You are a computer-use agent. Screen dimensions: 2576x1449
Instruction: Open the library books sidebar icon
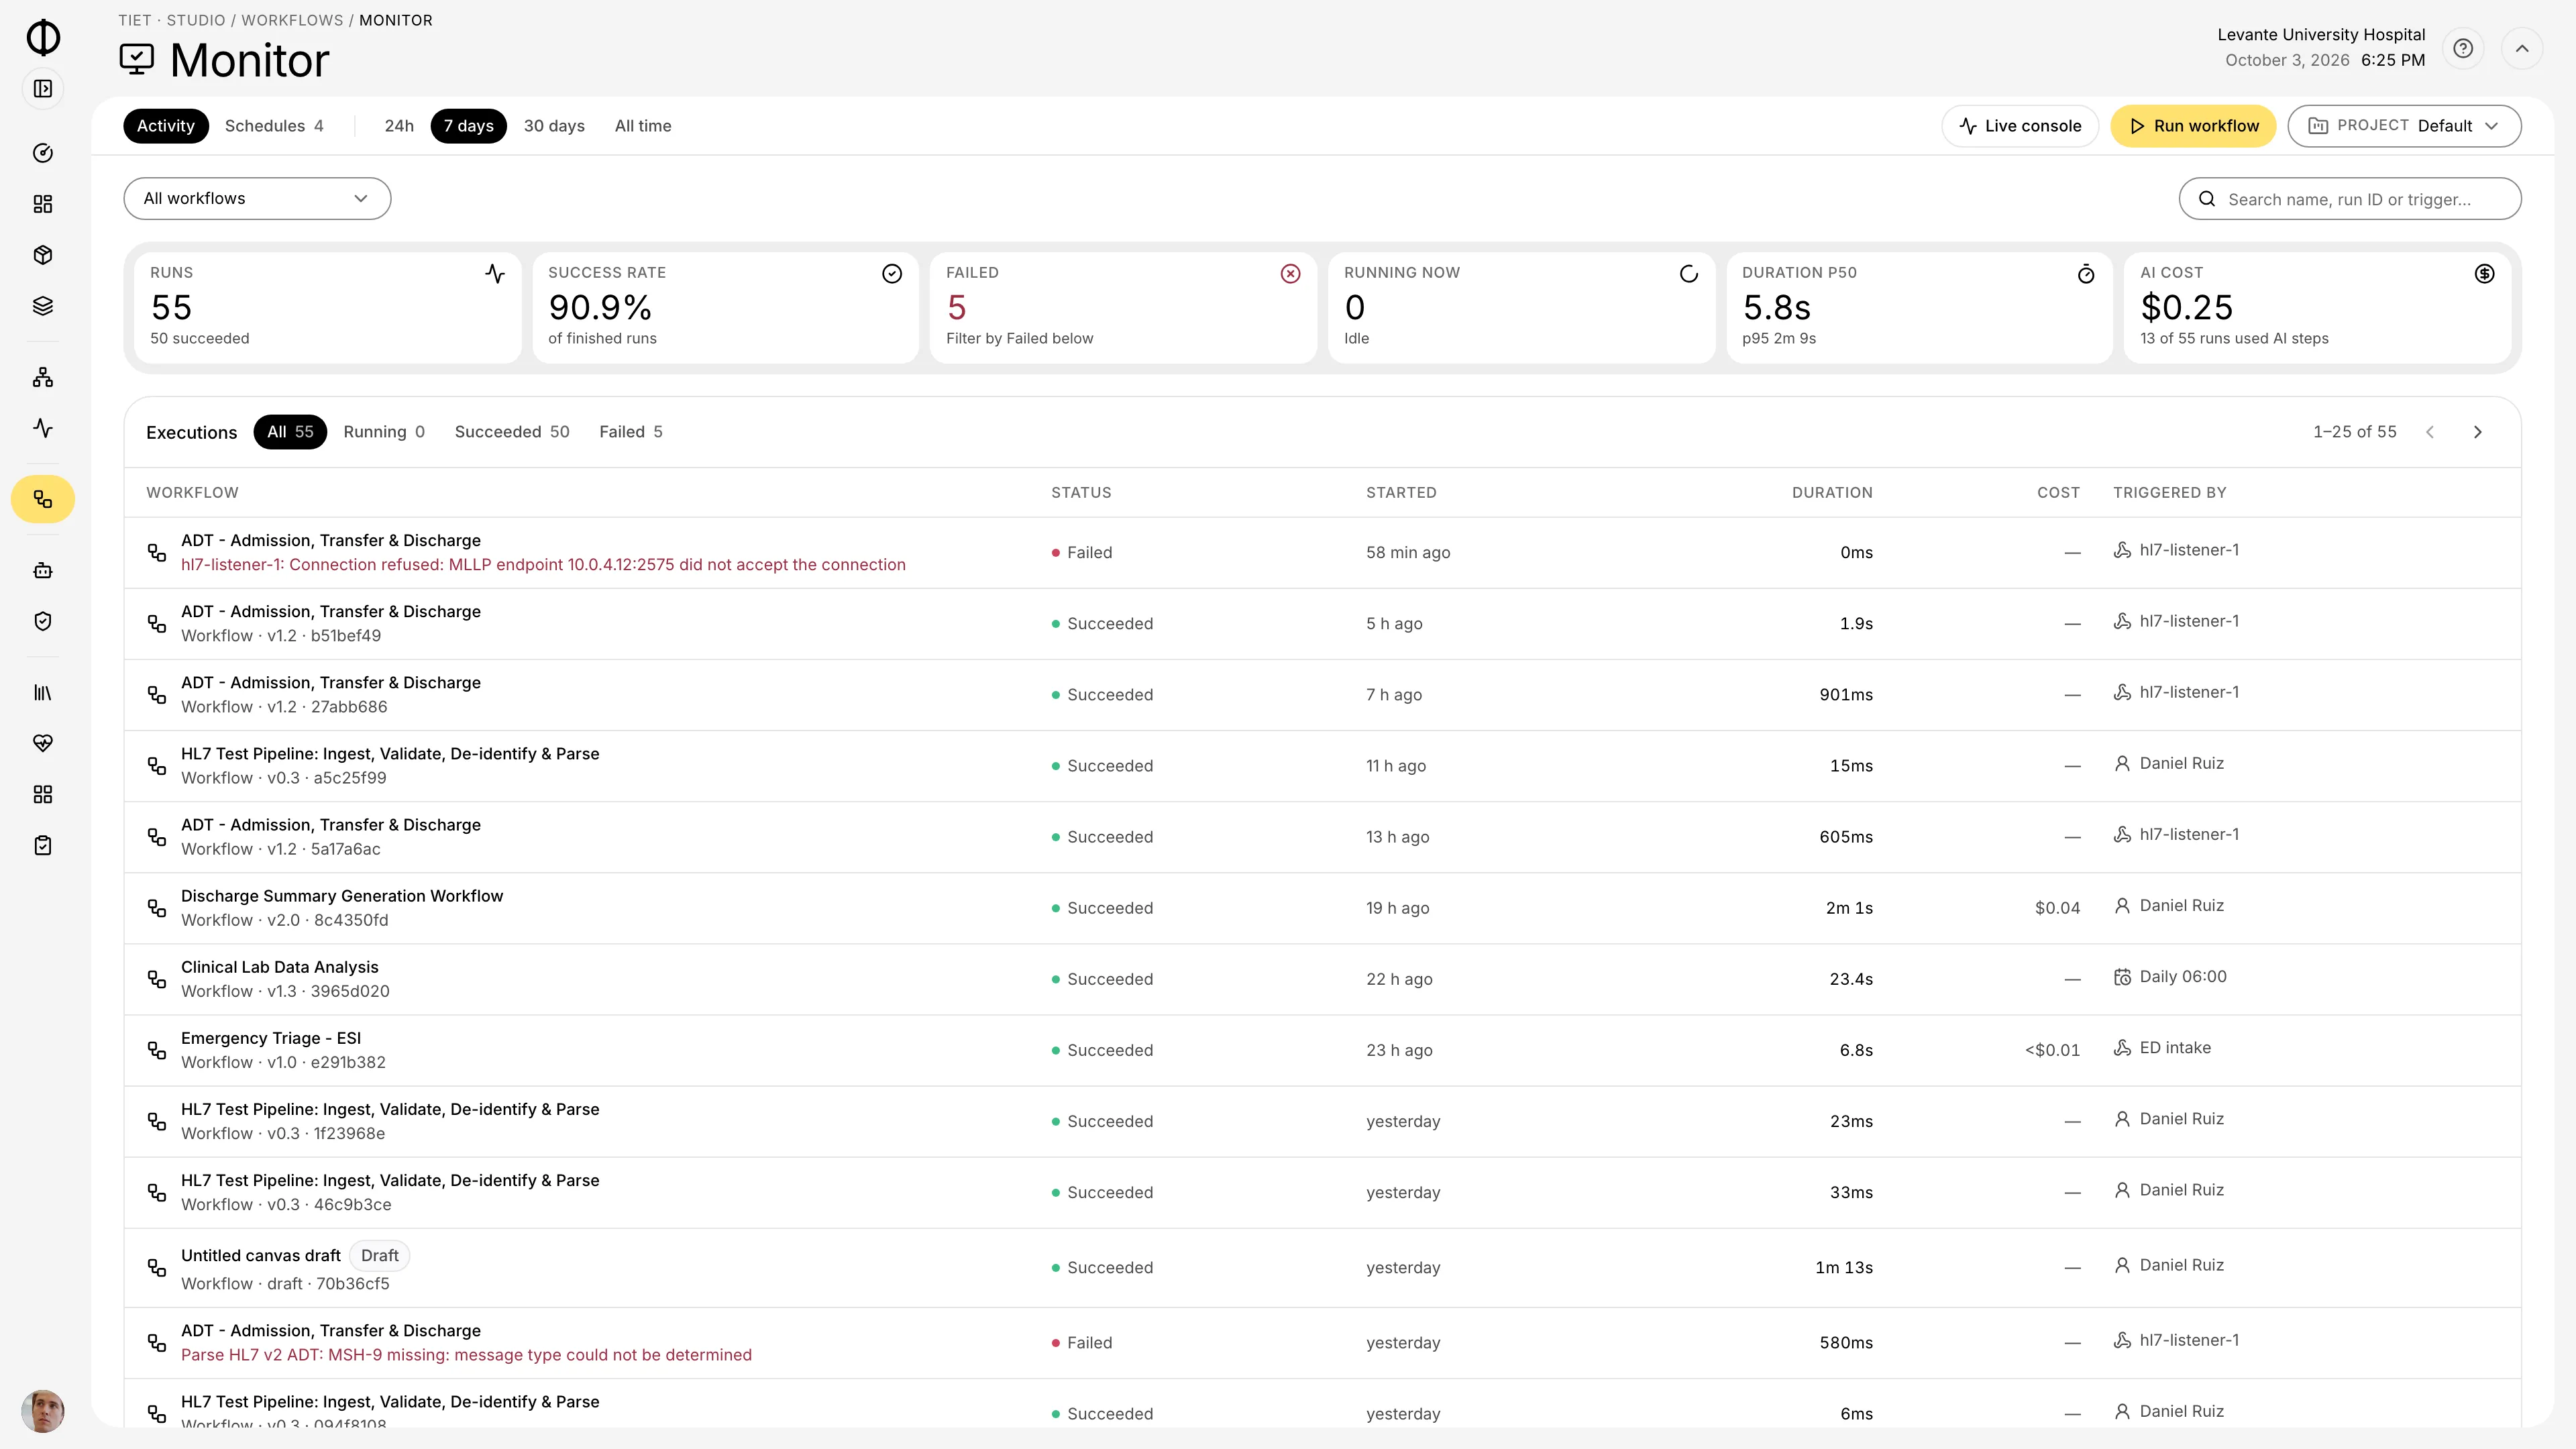(43, 692)
